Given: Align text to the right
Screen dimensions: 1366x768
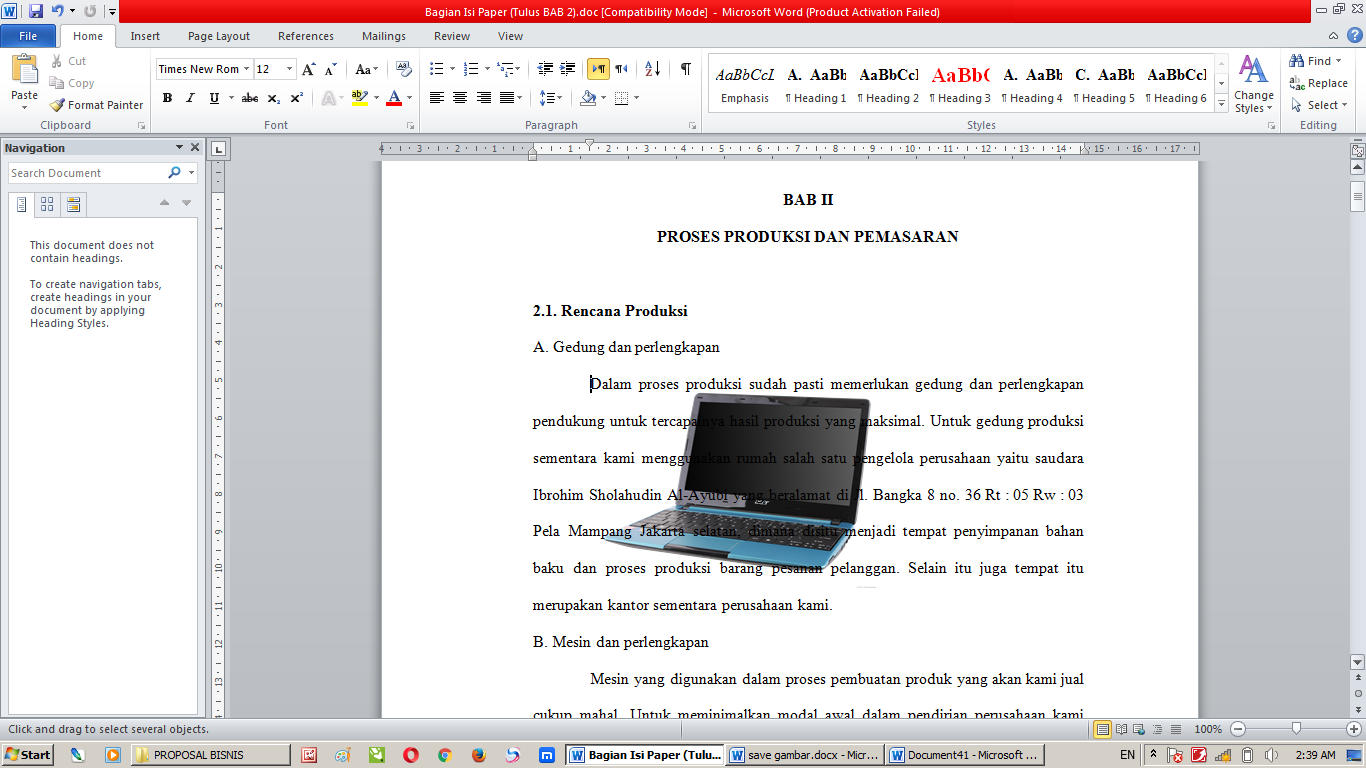Looking at the screenshot, I should 484,98.
